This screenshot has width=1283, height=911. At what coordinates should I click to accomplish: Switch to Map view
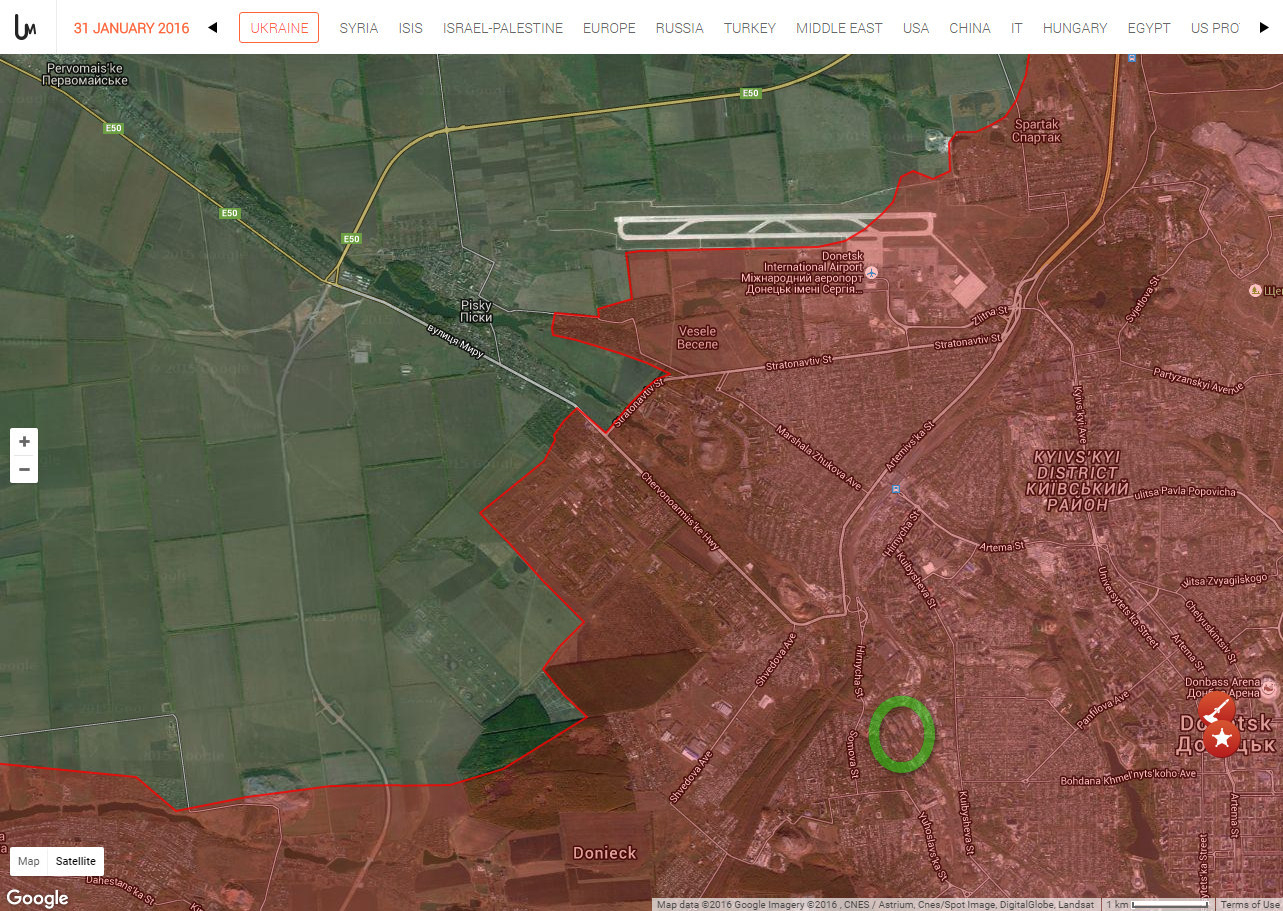29,861
